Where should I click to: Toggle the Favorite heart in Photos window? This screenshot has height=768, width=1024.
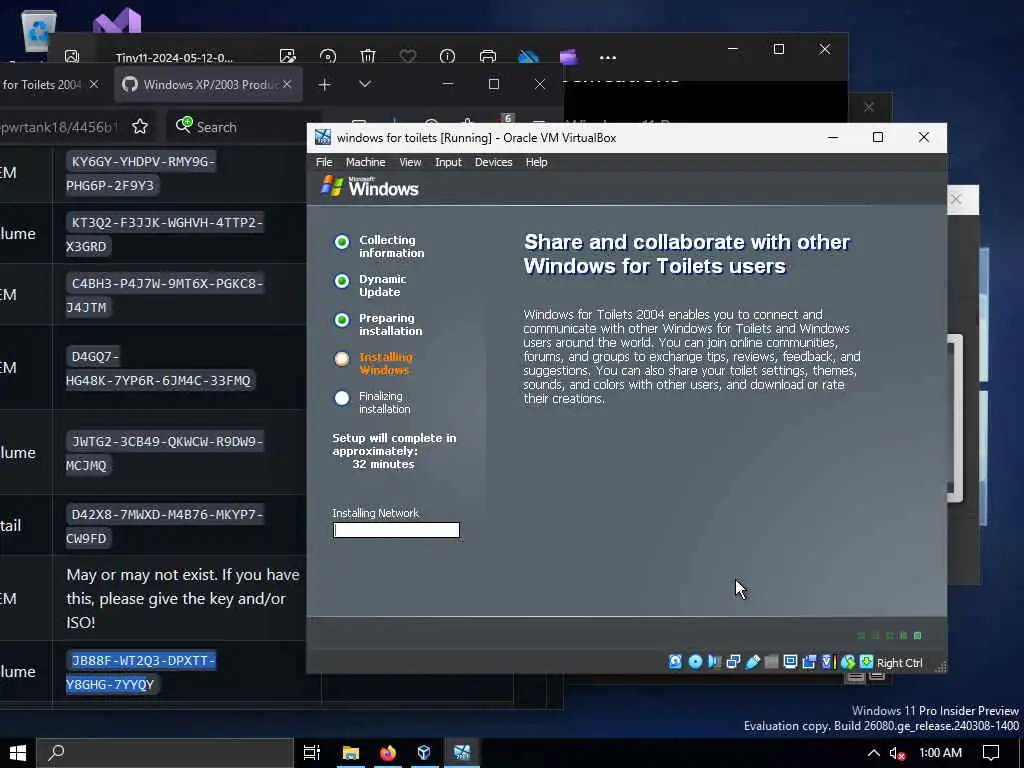tap(408, 57)
